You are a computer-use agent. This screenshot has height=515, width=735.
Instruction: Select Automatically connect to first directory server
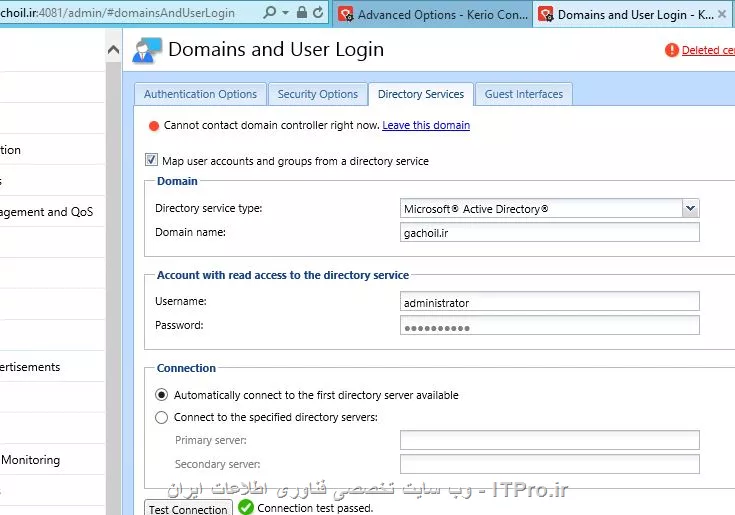[x=161, y=395]
